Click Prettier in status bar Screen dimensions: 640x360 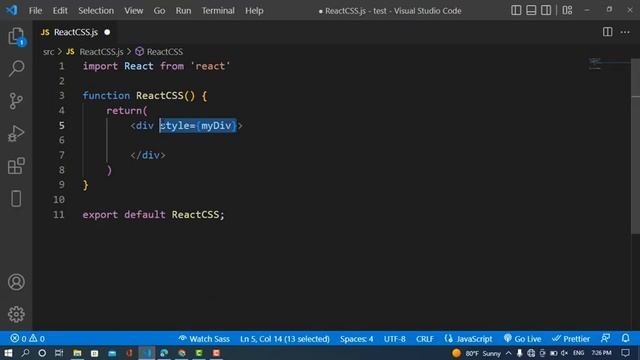click(571, 339)
